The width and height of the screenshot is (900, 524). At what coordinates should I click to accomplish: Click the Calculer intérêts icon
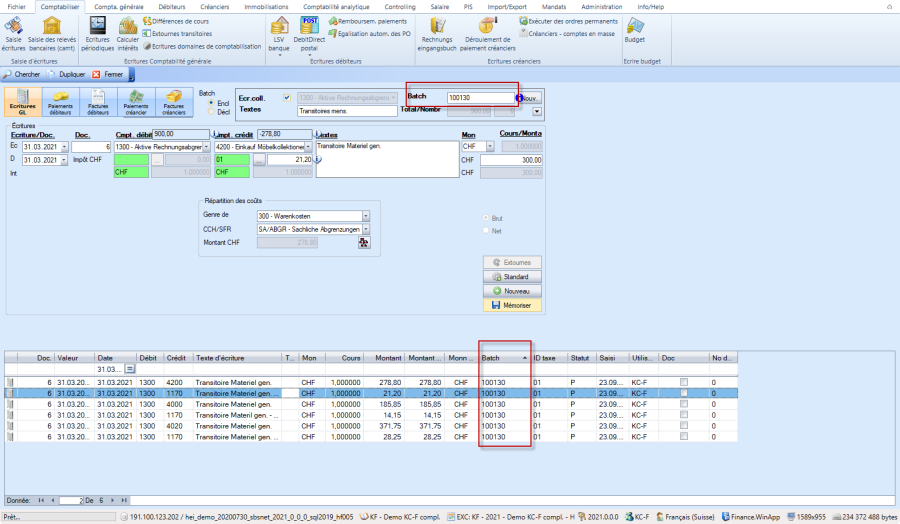tap(128, 30)
